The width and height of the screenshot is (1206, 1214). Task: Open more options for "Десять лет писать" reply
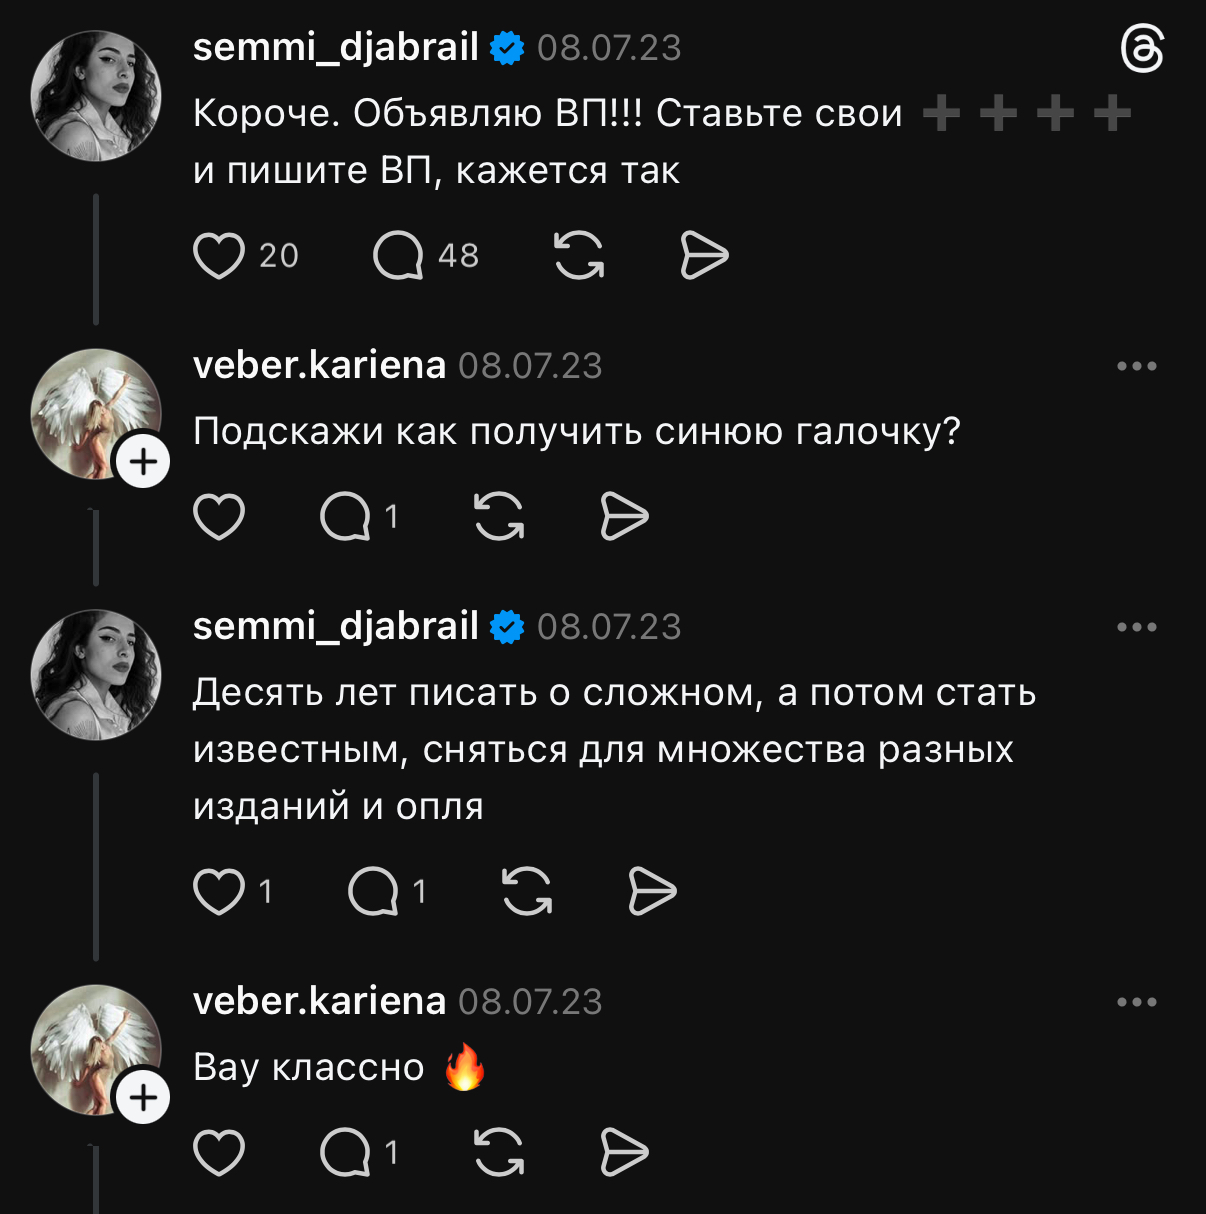1137,627
